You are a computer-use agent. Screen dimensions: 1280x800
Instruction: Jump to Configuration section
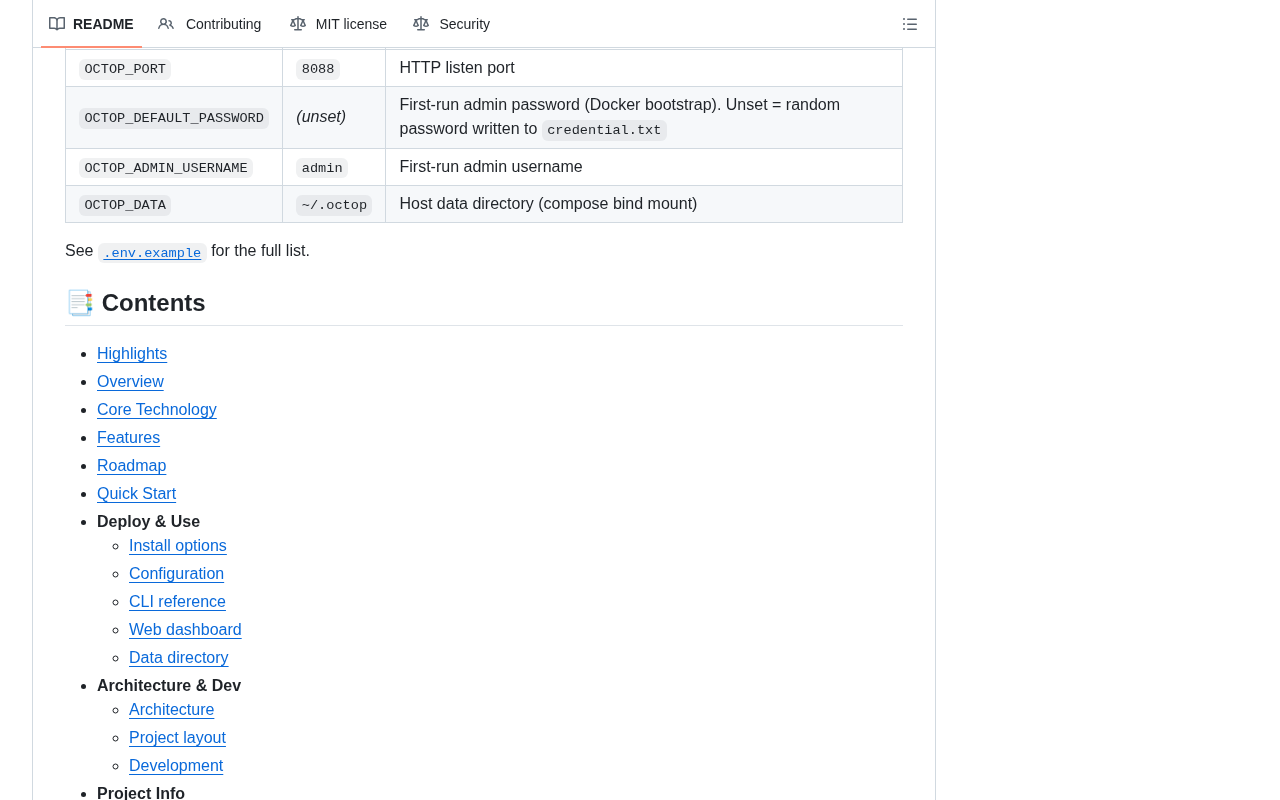[176, 574]
